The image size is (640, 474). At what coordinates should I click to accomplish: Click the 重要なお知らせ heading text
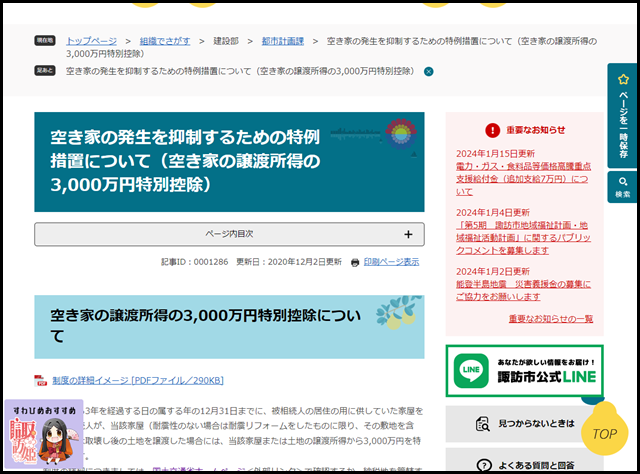tap(536, 130)
